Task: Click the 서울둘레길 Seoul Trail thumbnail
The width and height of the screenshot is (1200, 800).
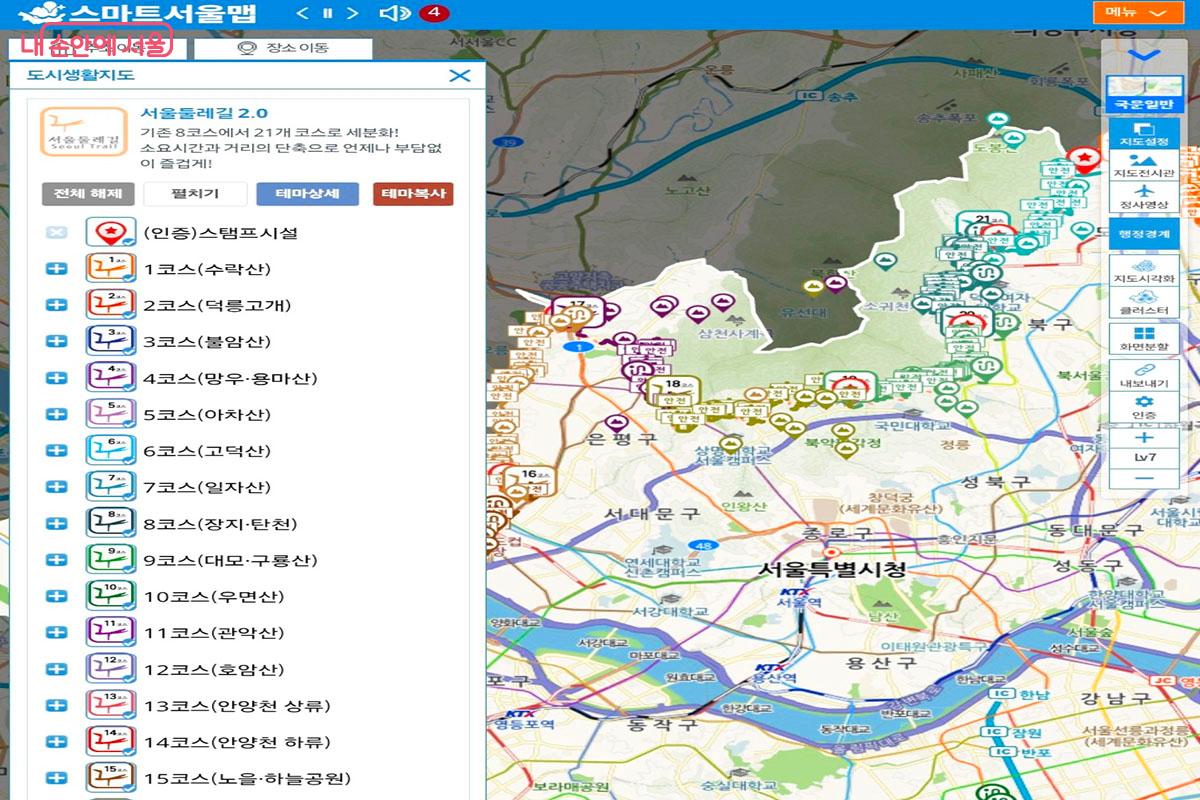Action: click(84, 131)
